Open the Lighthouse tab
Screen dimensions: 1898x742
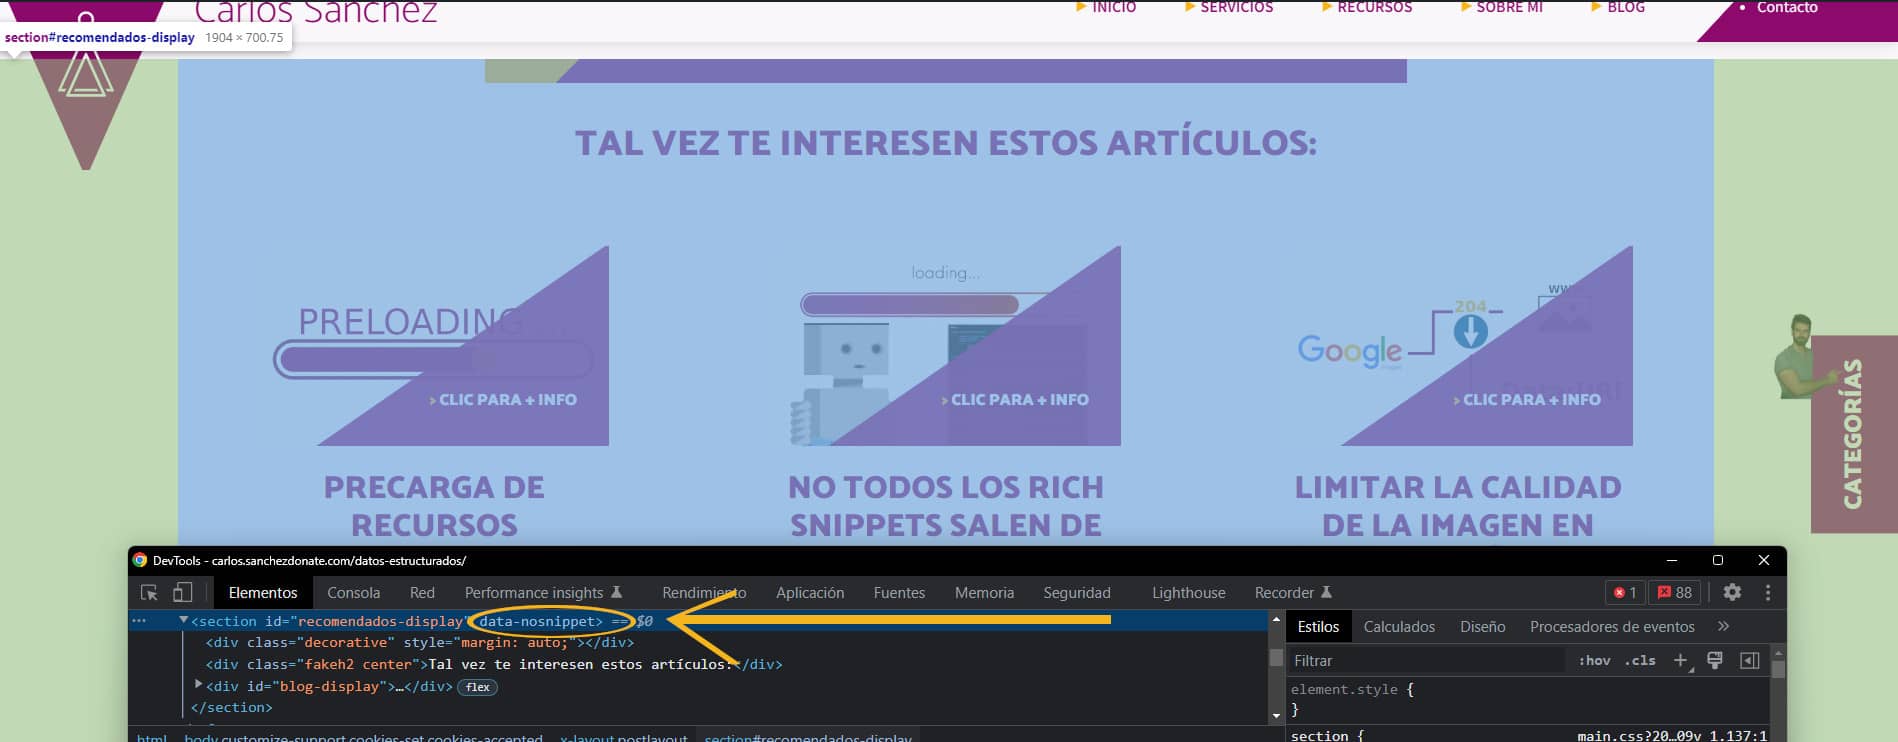1188,592
